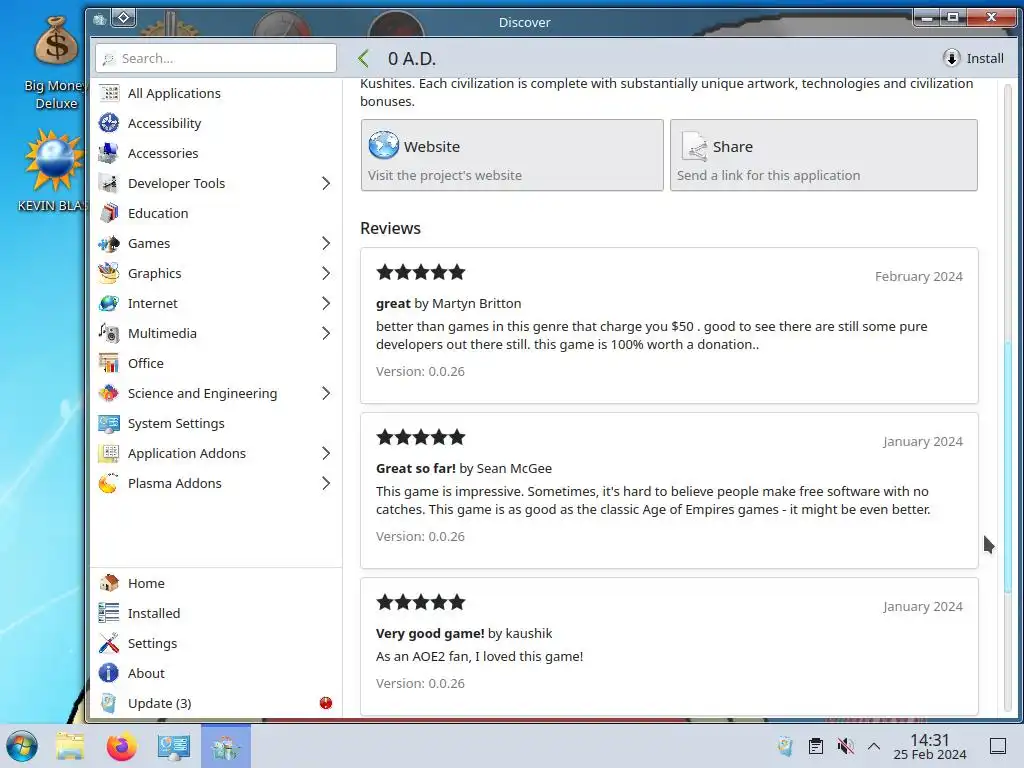This screenshot has height=768, width=1024.
Task: Go back with the green arrow
Action: (x=364, y=59)
